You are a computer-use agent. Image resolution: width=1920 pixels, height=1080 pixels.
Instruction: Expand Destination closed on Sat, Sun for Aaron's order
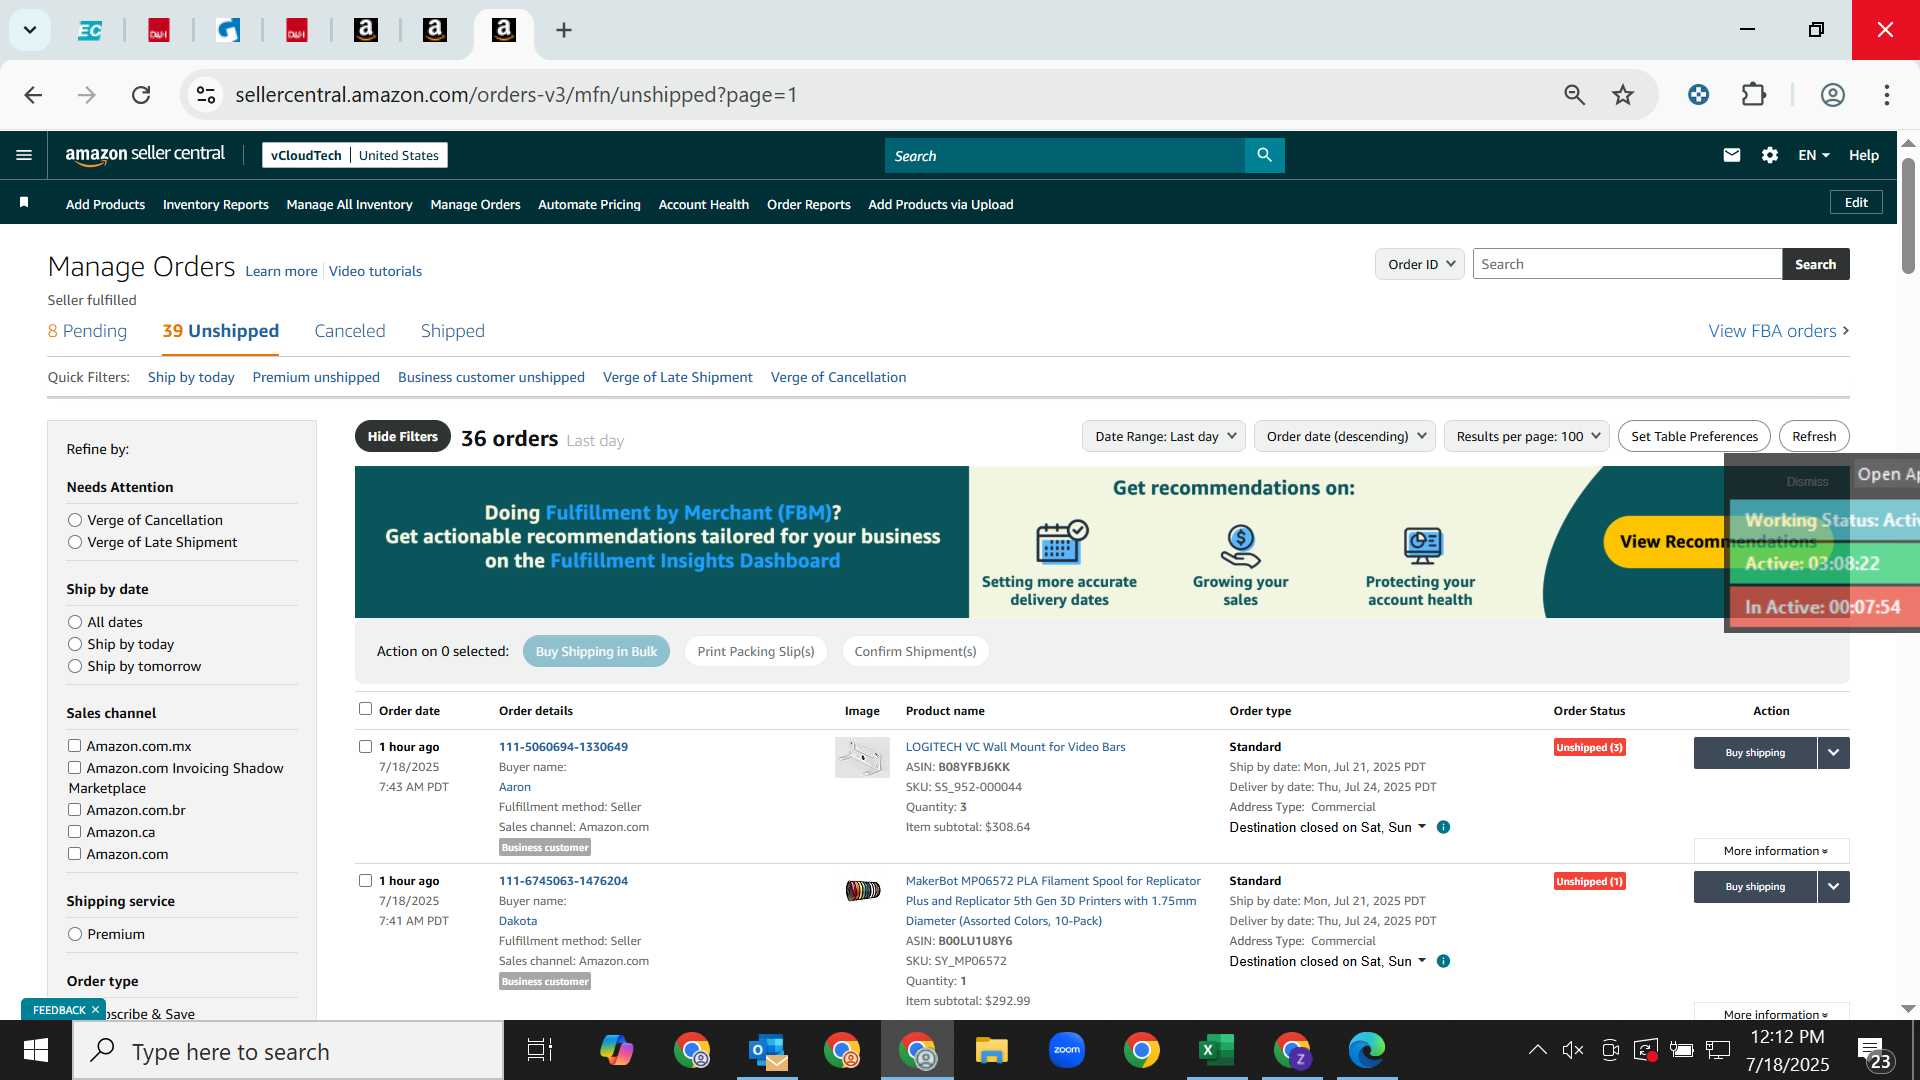pos(1327,827)
